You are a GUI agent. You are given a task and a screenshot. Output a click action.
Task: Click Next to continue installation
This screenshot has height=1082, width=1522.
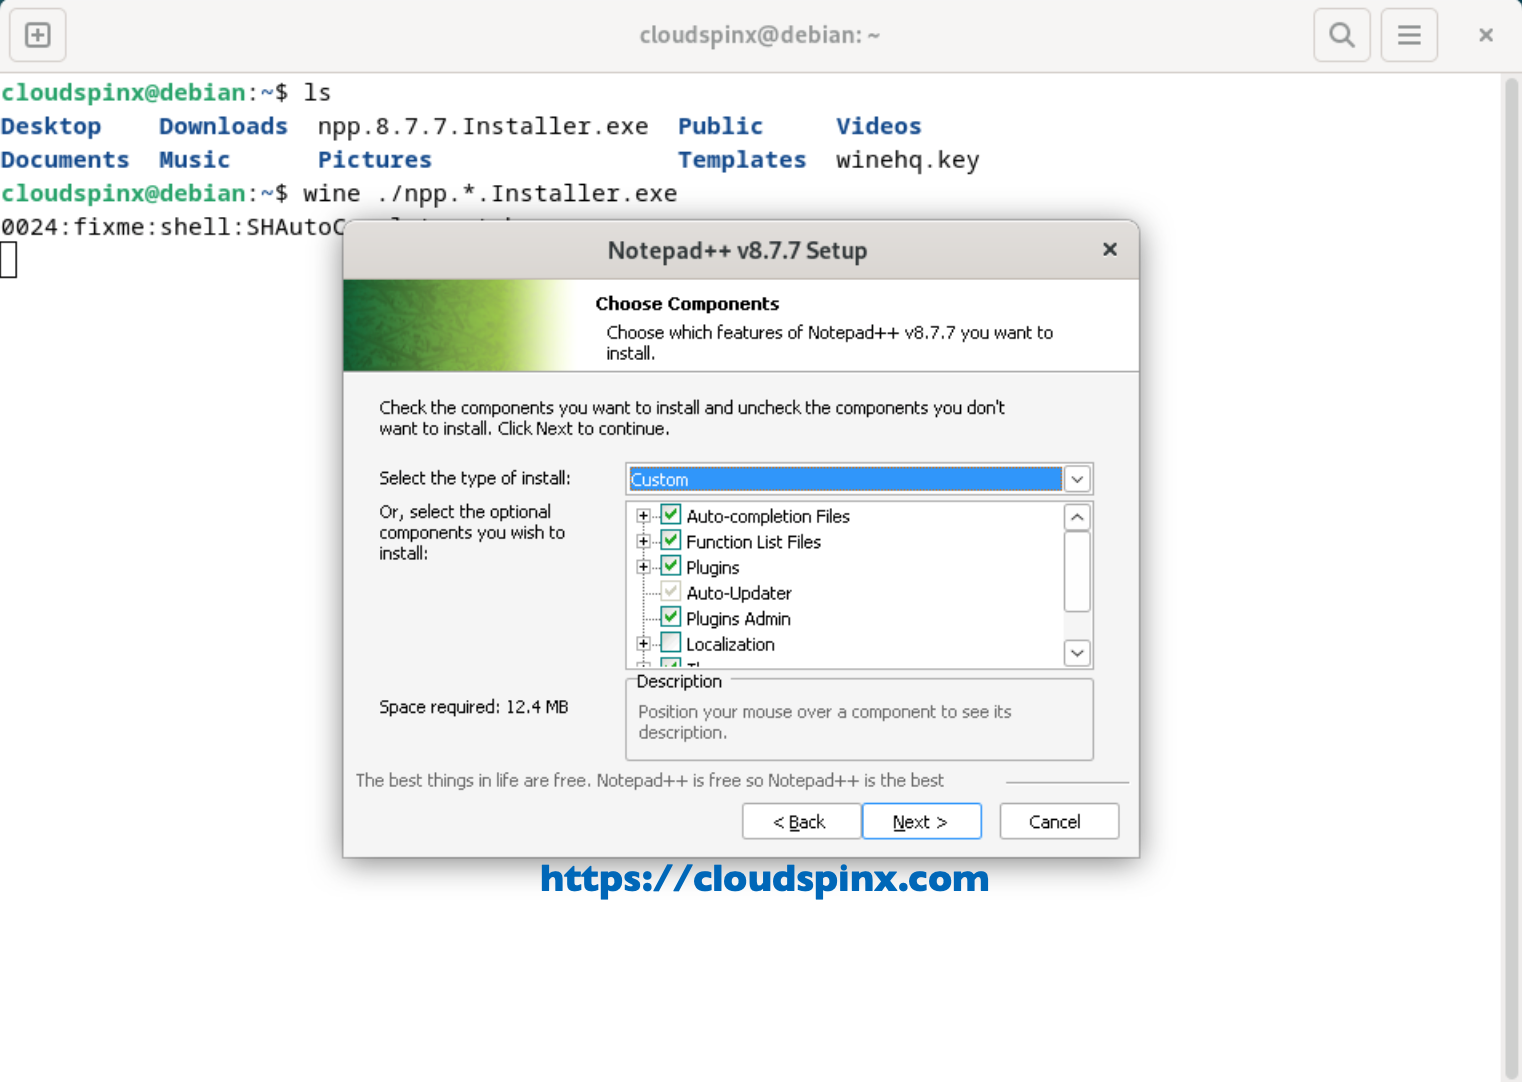click(x=921, y=821)
